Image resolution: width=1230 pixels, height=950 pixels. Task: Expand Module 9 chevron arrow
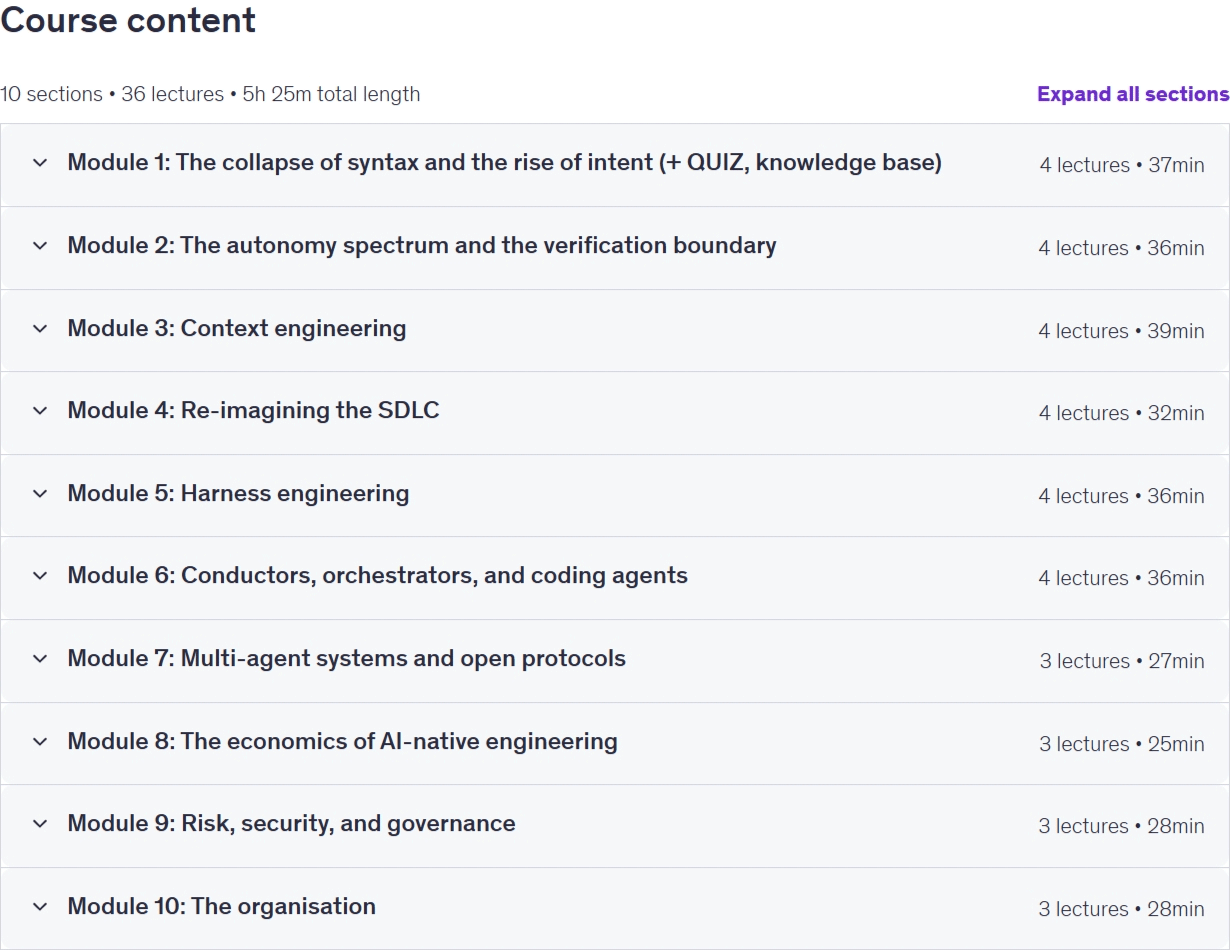click(x=40, y=824)
